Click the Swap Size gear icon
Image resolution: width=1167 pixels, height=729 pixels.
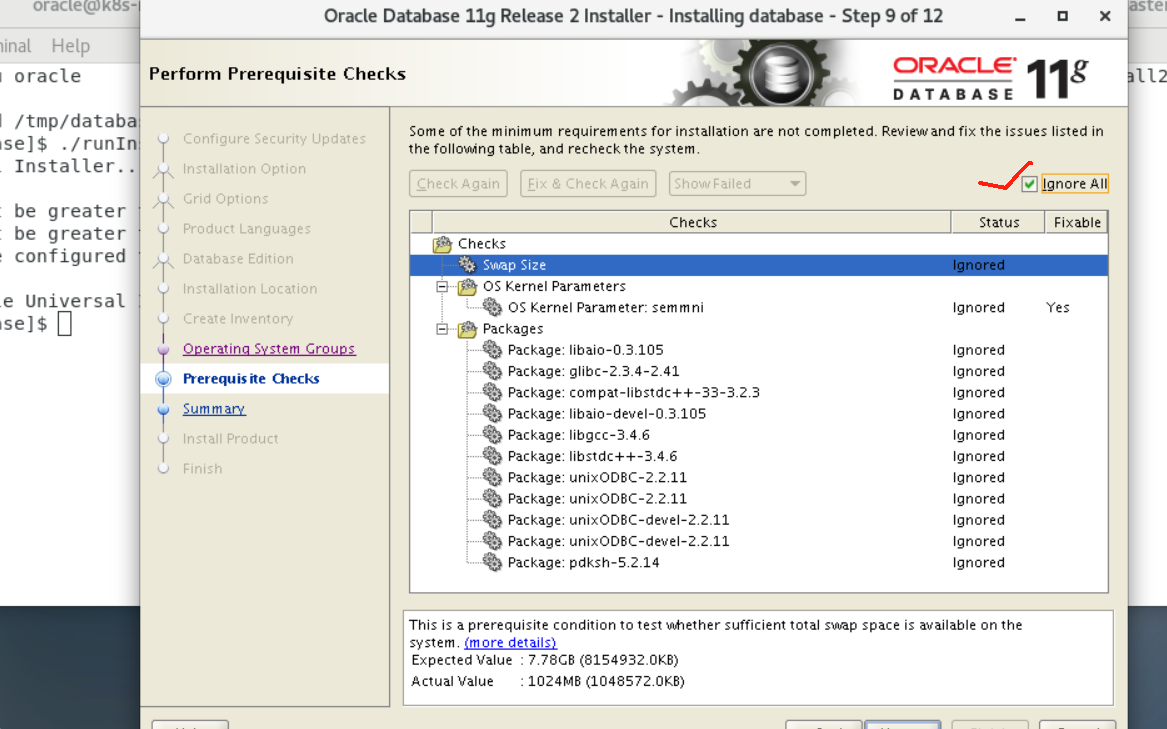[x=467, y=264]
